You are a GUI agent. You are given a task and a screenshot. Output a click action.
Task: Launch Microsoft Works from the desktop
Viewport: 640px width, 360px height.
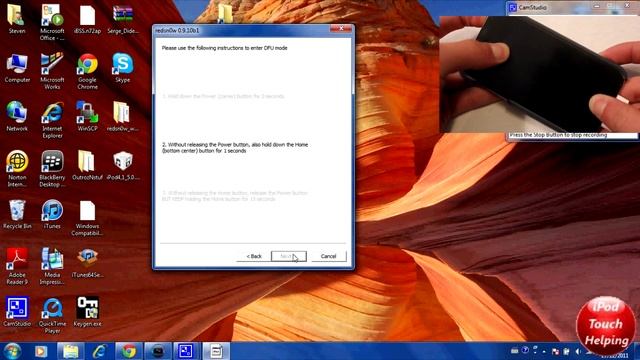click(52, 71)
